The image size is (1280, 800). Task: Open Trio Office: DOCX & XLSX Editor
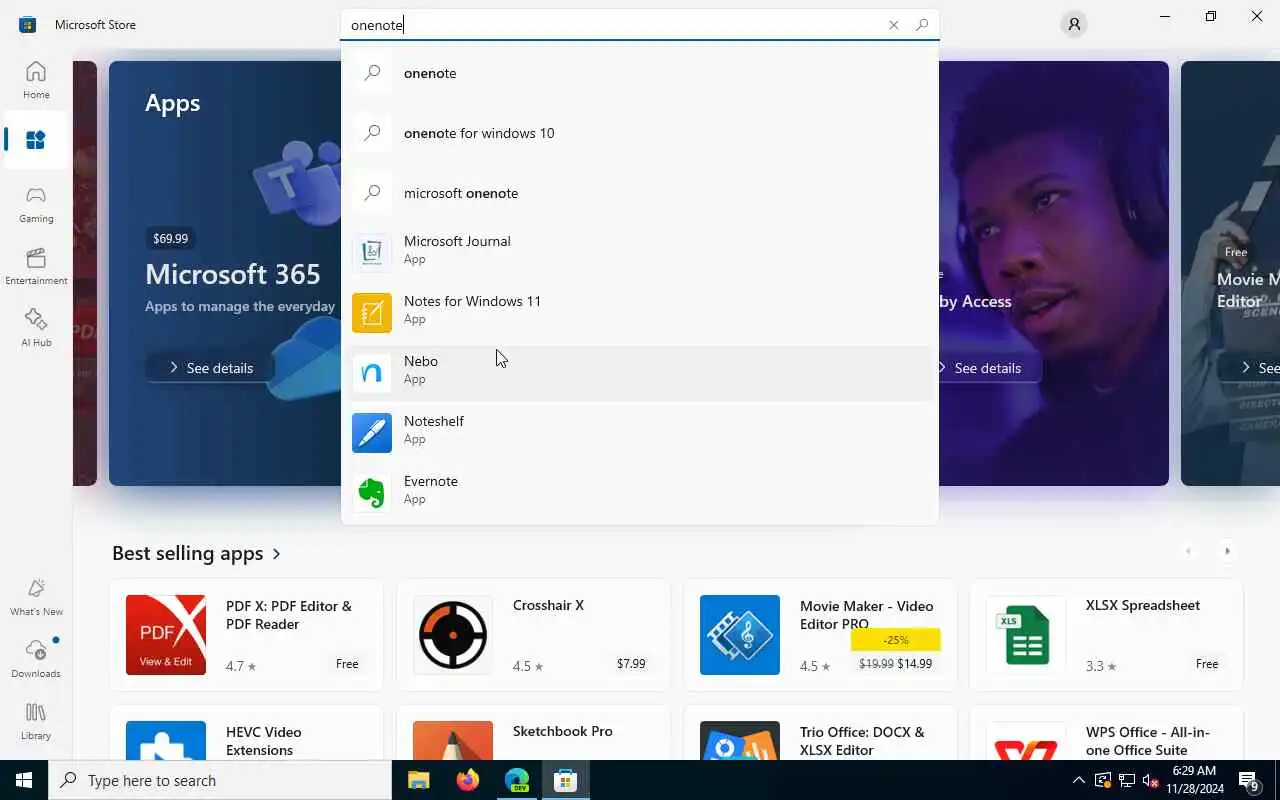point(820,733)
